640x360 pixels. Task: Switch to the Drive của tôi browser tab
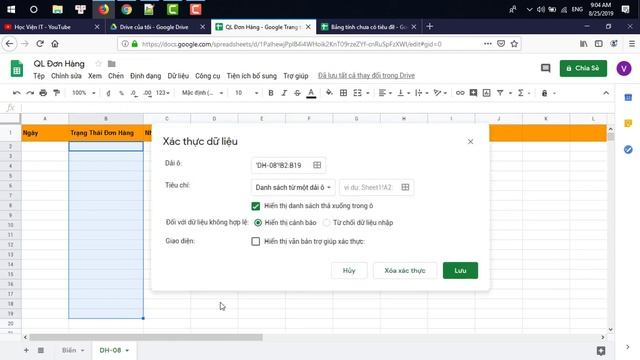[154, 27]
